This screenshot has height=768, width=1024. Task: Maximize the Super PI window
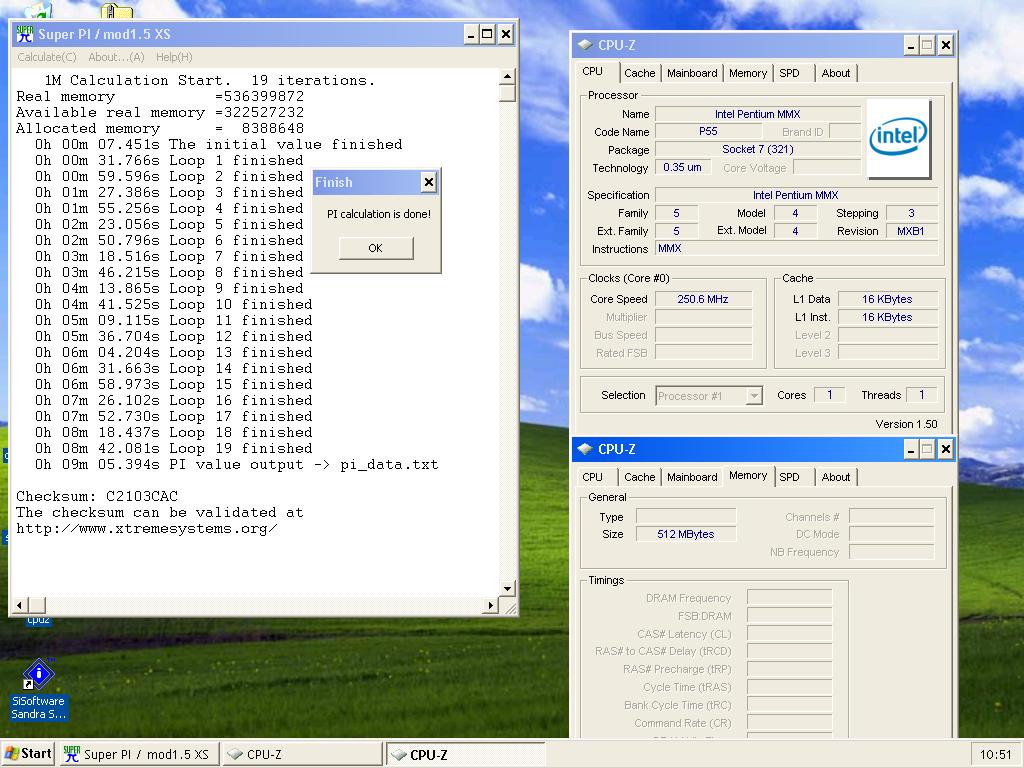click(x=487, y=35)
